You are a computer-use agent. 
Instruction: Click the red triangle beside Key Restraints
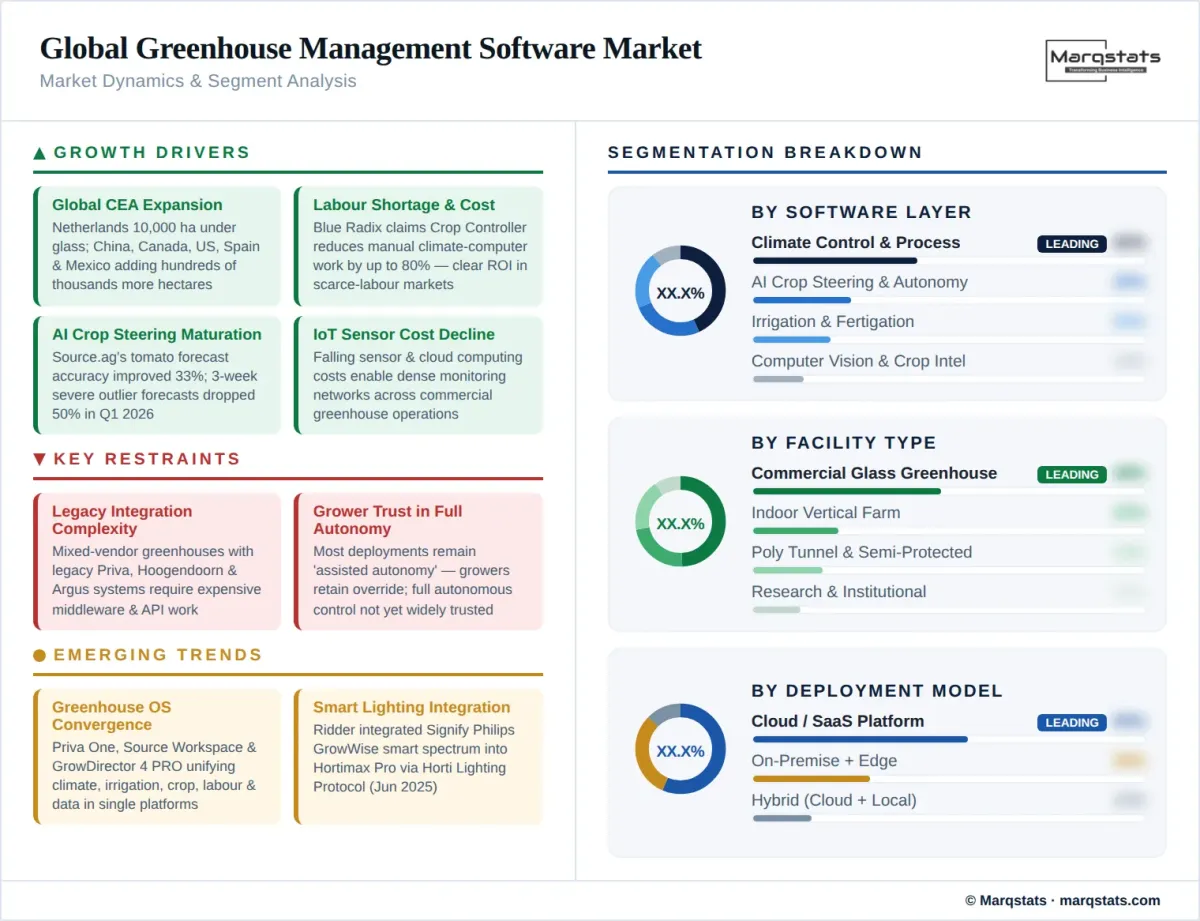tap(39, 459)
